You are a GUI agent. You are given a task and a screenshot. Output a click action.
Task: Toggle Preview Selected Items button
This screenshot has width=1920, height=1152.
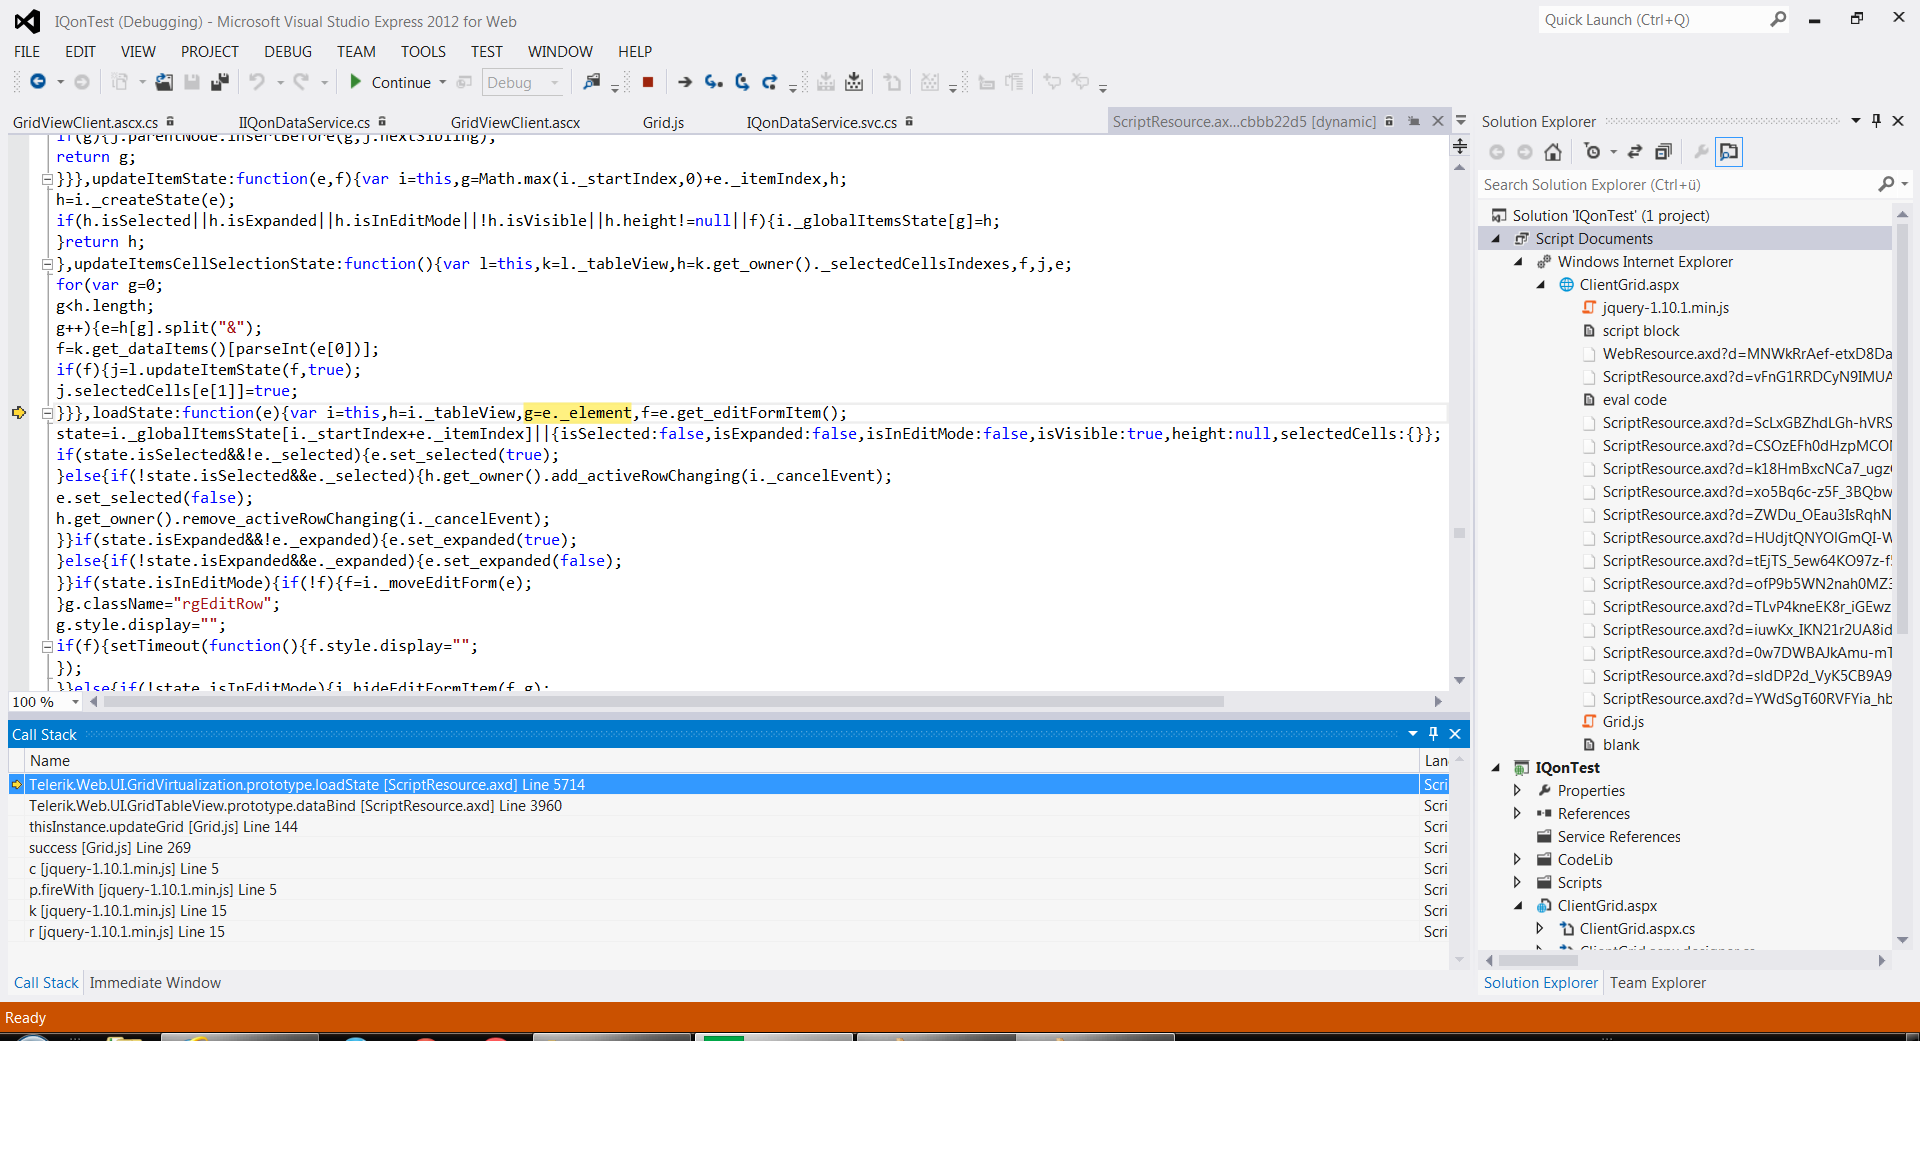coord(1728,152)
